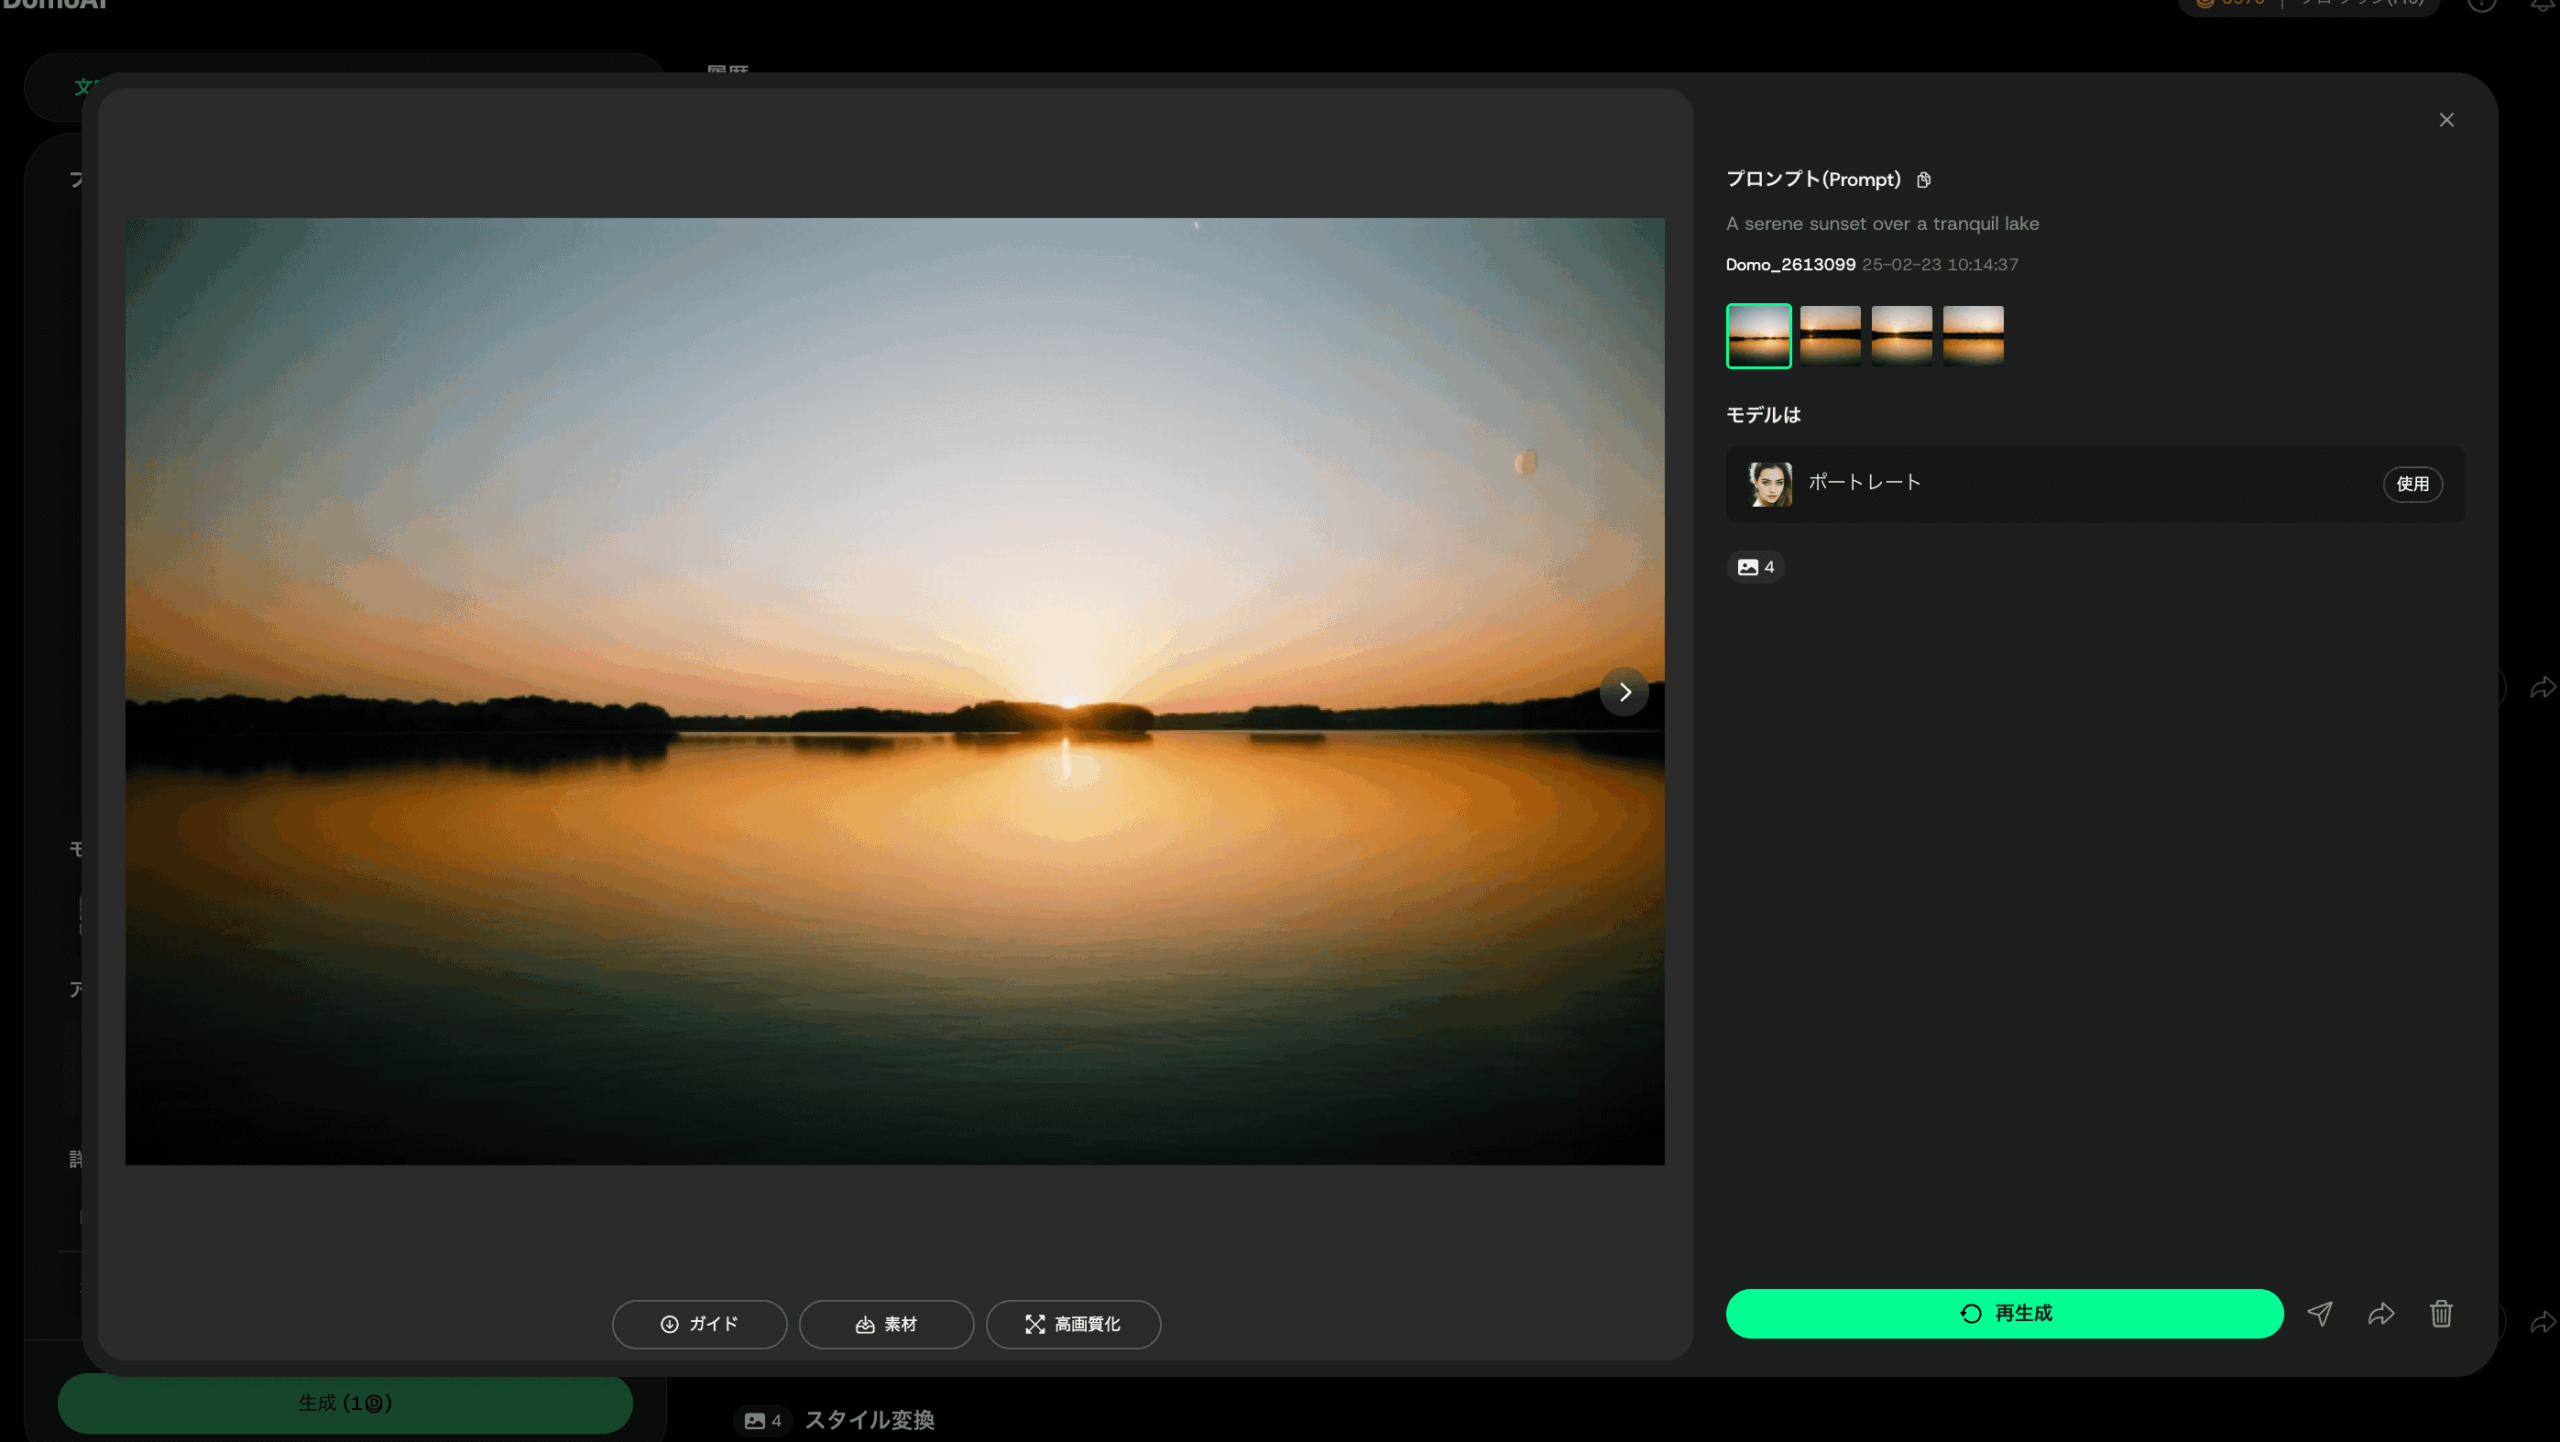Click the large sunset preview image
This screenshot has height=1442, width=2560.
tap(894, 690)
